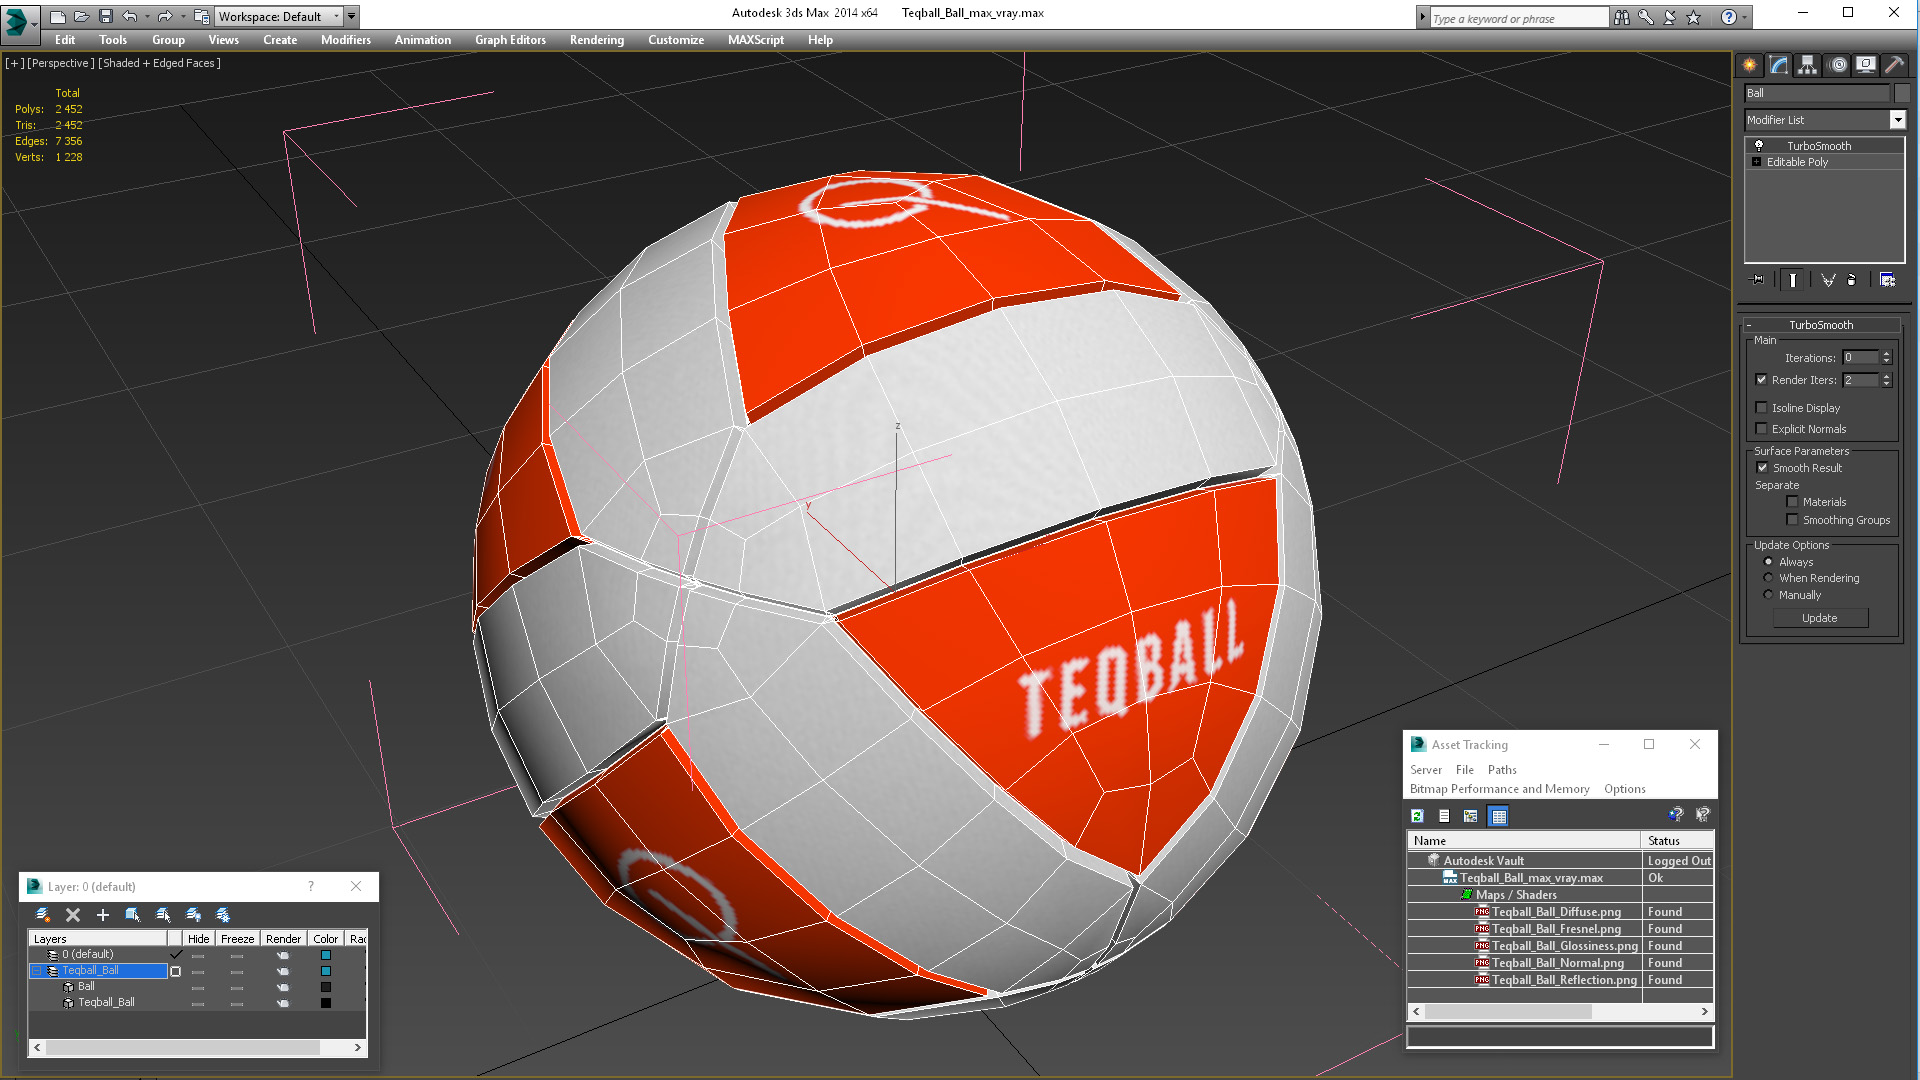Image resolution: width=1920 pixels, height=1080 pixels.
Task: Open the MAXScript menu
Action: [x=755, y=40]
